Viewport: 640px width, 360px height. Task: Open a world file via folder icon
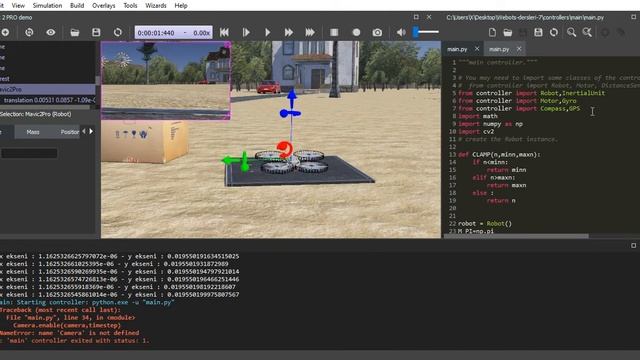point(74,32)
